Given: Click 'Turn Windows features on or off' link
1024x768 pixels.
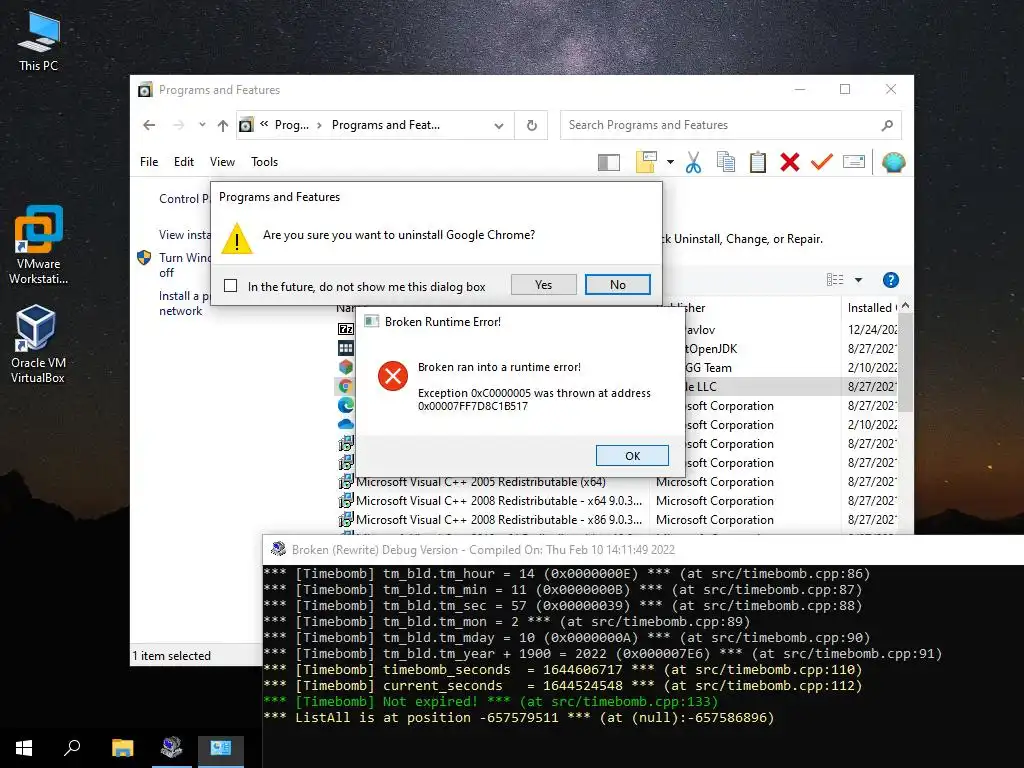Looking at the screenshot, I should click(184, 265).
